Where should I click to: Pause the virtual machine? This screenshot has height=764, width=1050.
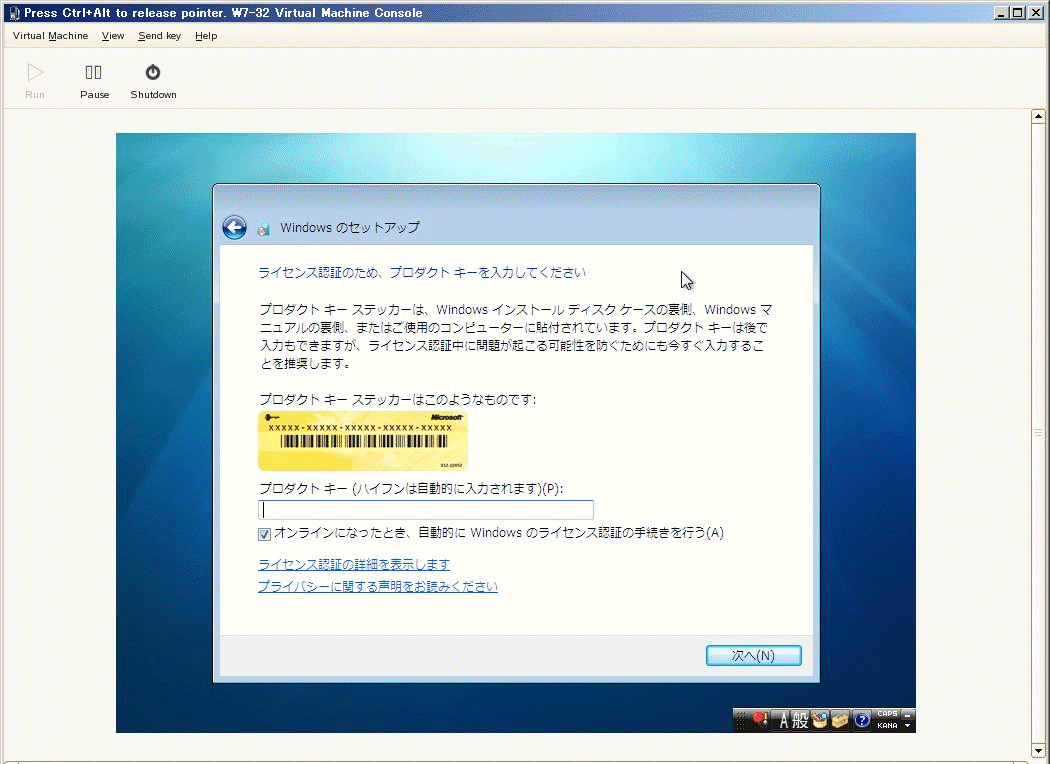click(x=94, y=82)
